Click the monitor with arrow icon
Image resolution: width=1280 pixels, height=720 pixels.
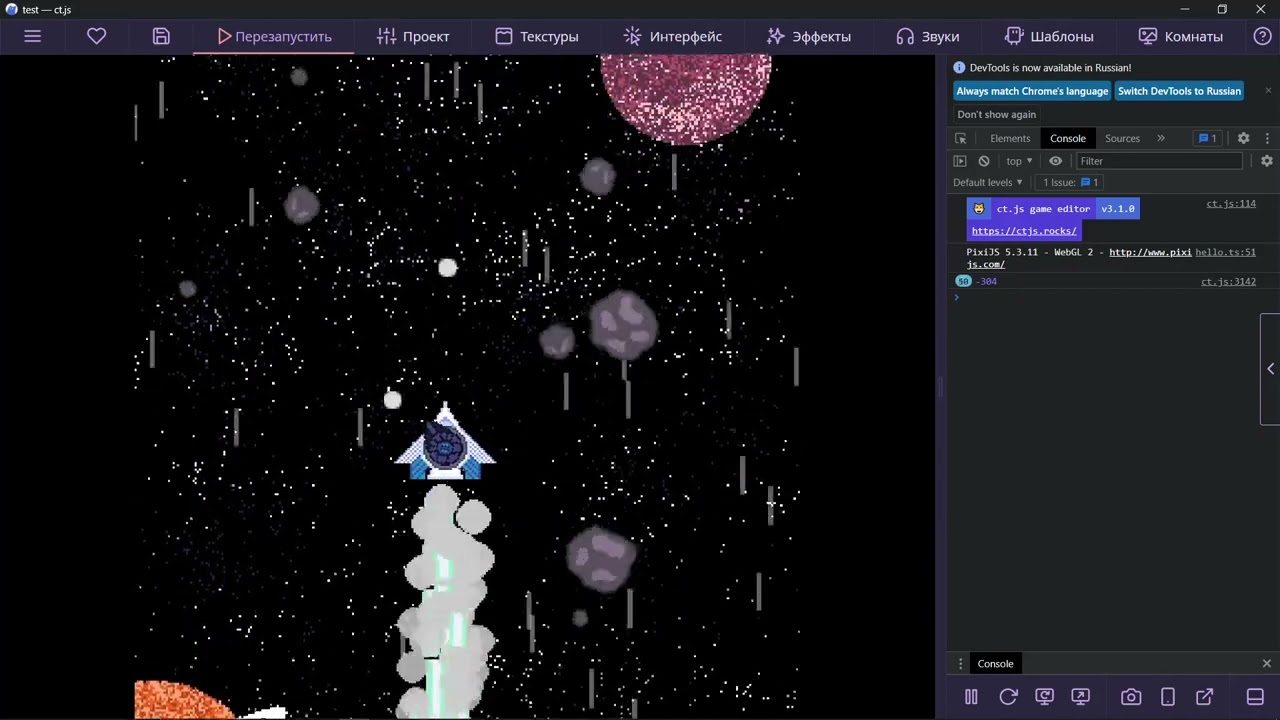pyautogui.click(x=1080, y=697)
